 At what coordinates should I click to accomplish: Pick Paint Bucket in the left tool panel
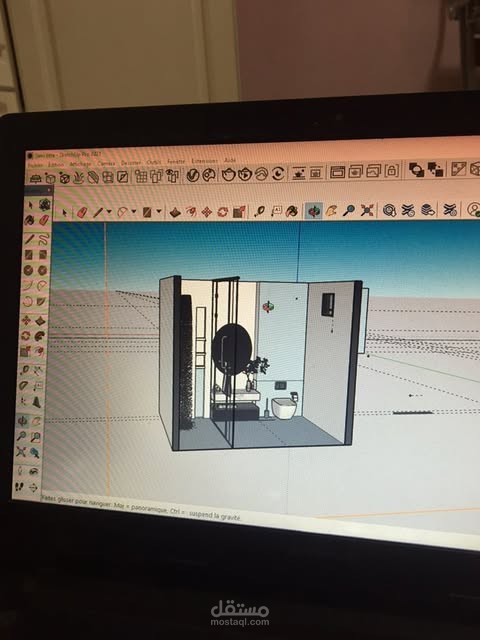[29, 221]
